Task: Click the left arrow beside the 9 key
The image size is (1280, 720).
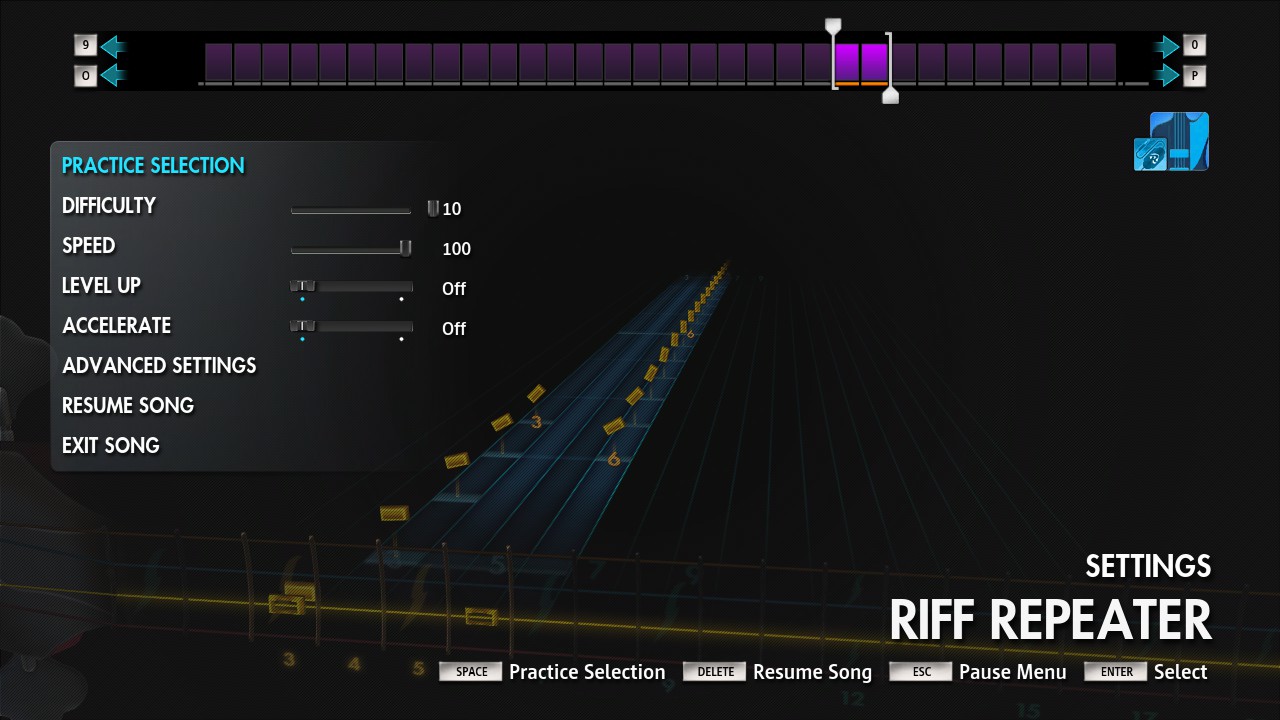Action: point(112,46)
